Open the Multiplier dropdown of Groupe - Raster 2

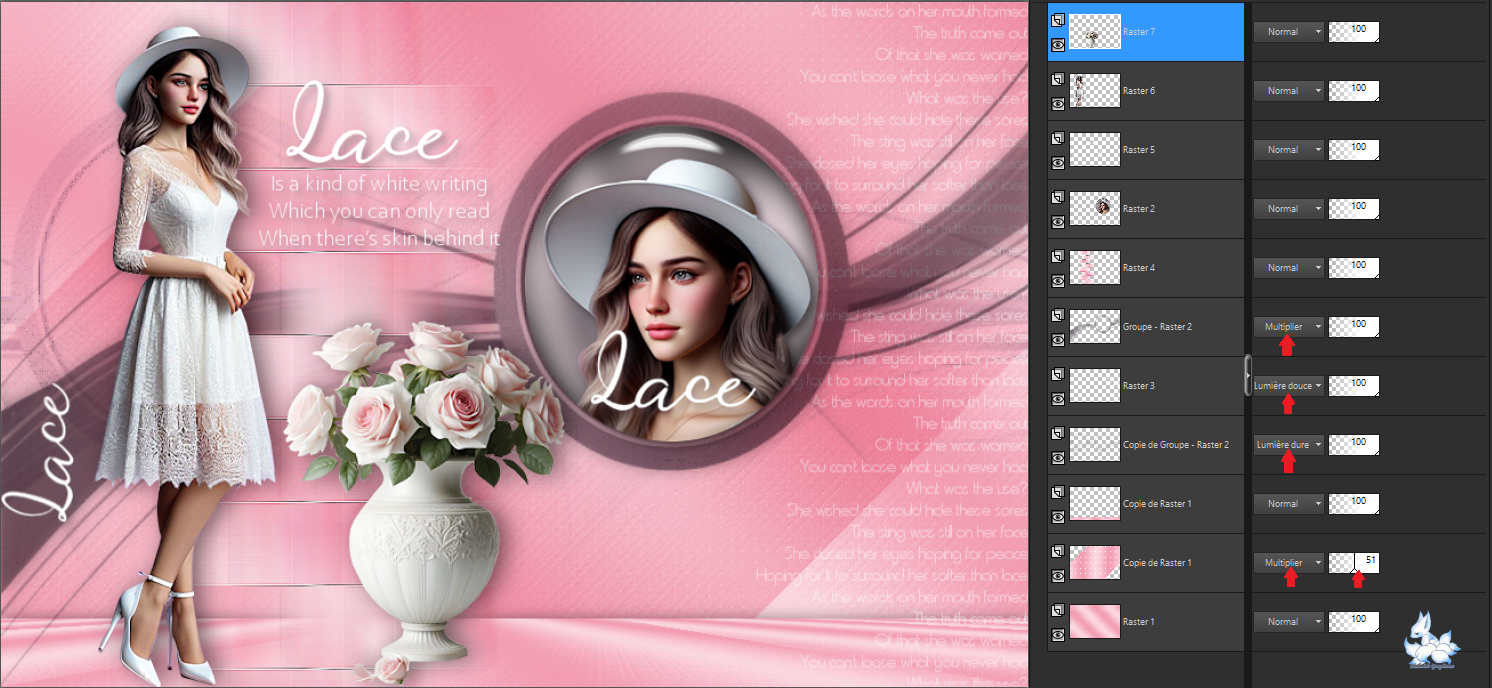pos(1289,327)
